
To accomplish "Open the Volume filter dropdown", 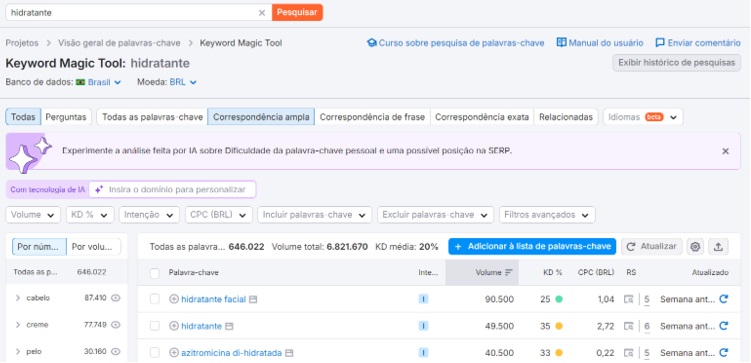I will pyautogui.click(x=33, y=215).
